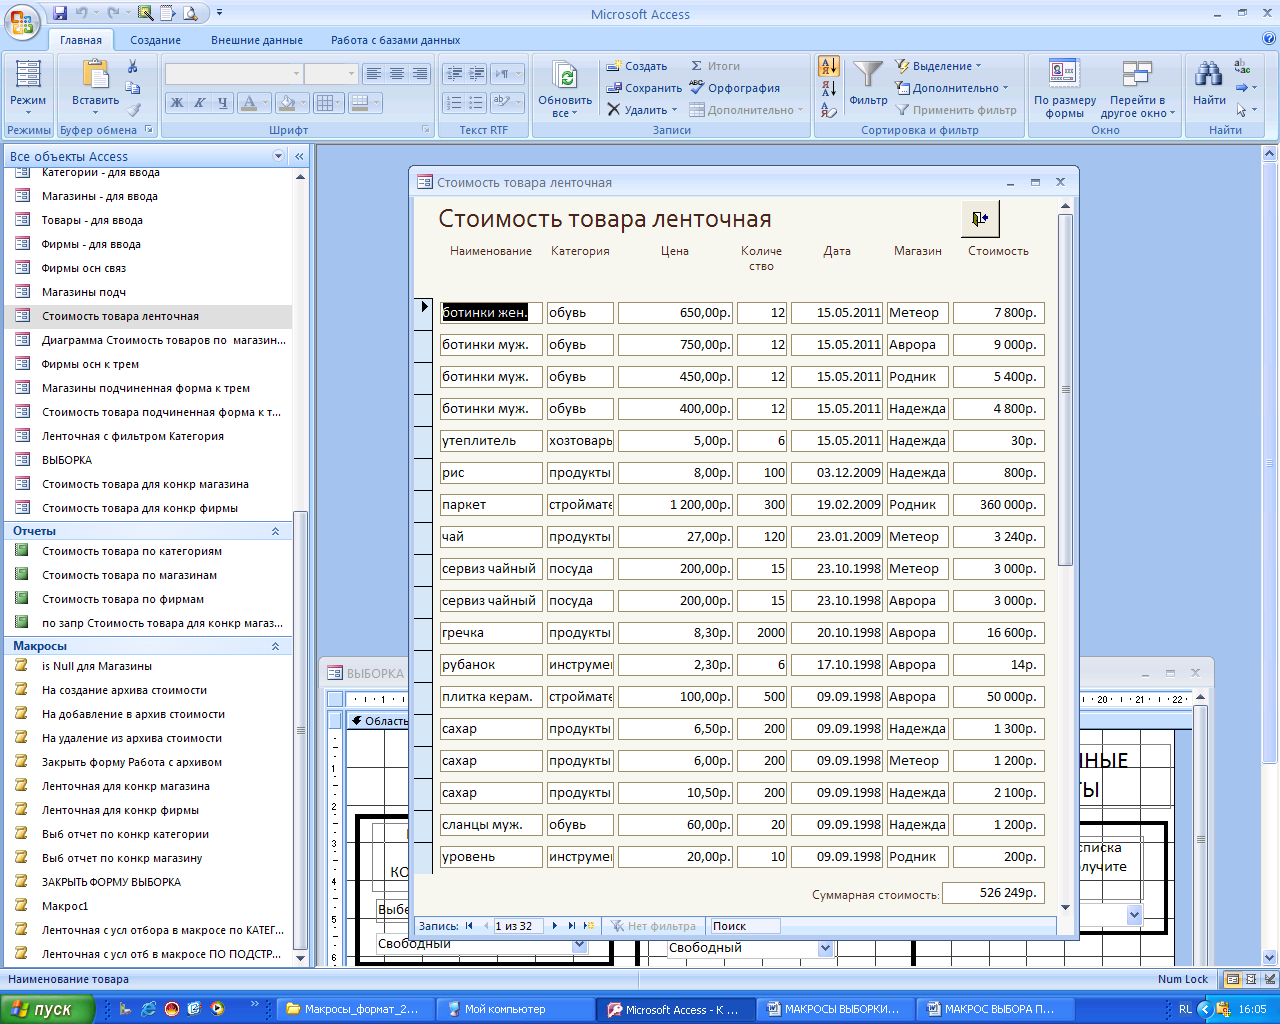Viewport: 1280px width, 1024px height.
Task: Switch to the Создание ribbon tab
Action: pyautogui.click(x=156, y=40)
